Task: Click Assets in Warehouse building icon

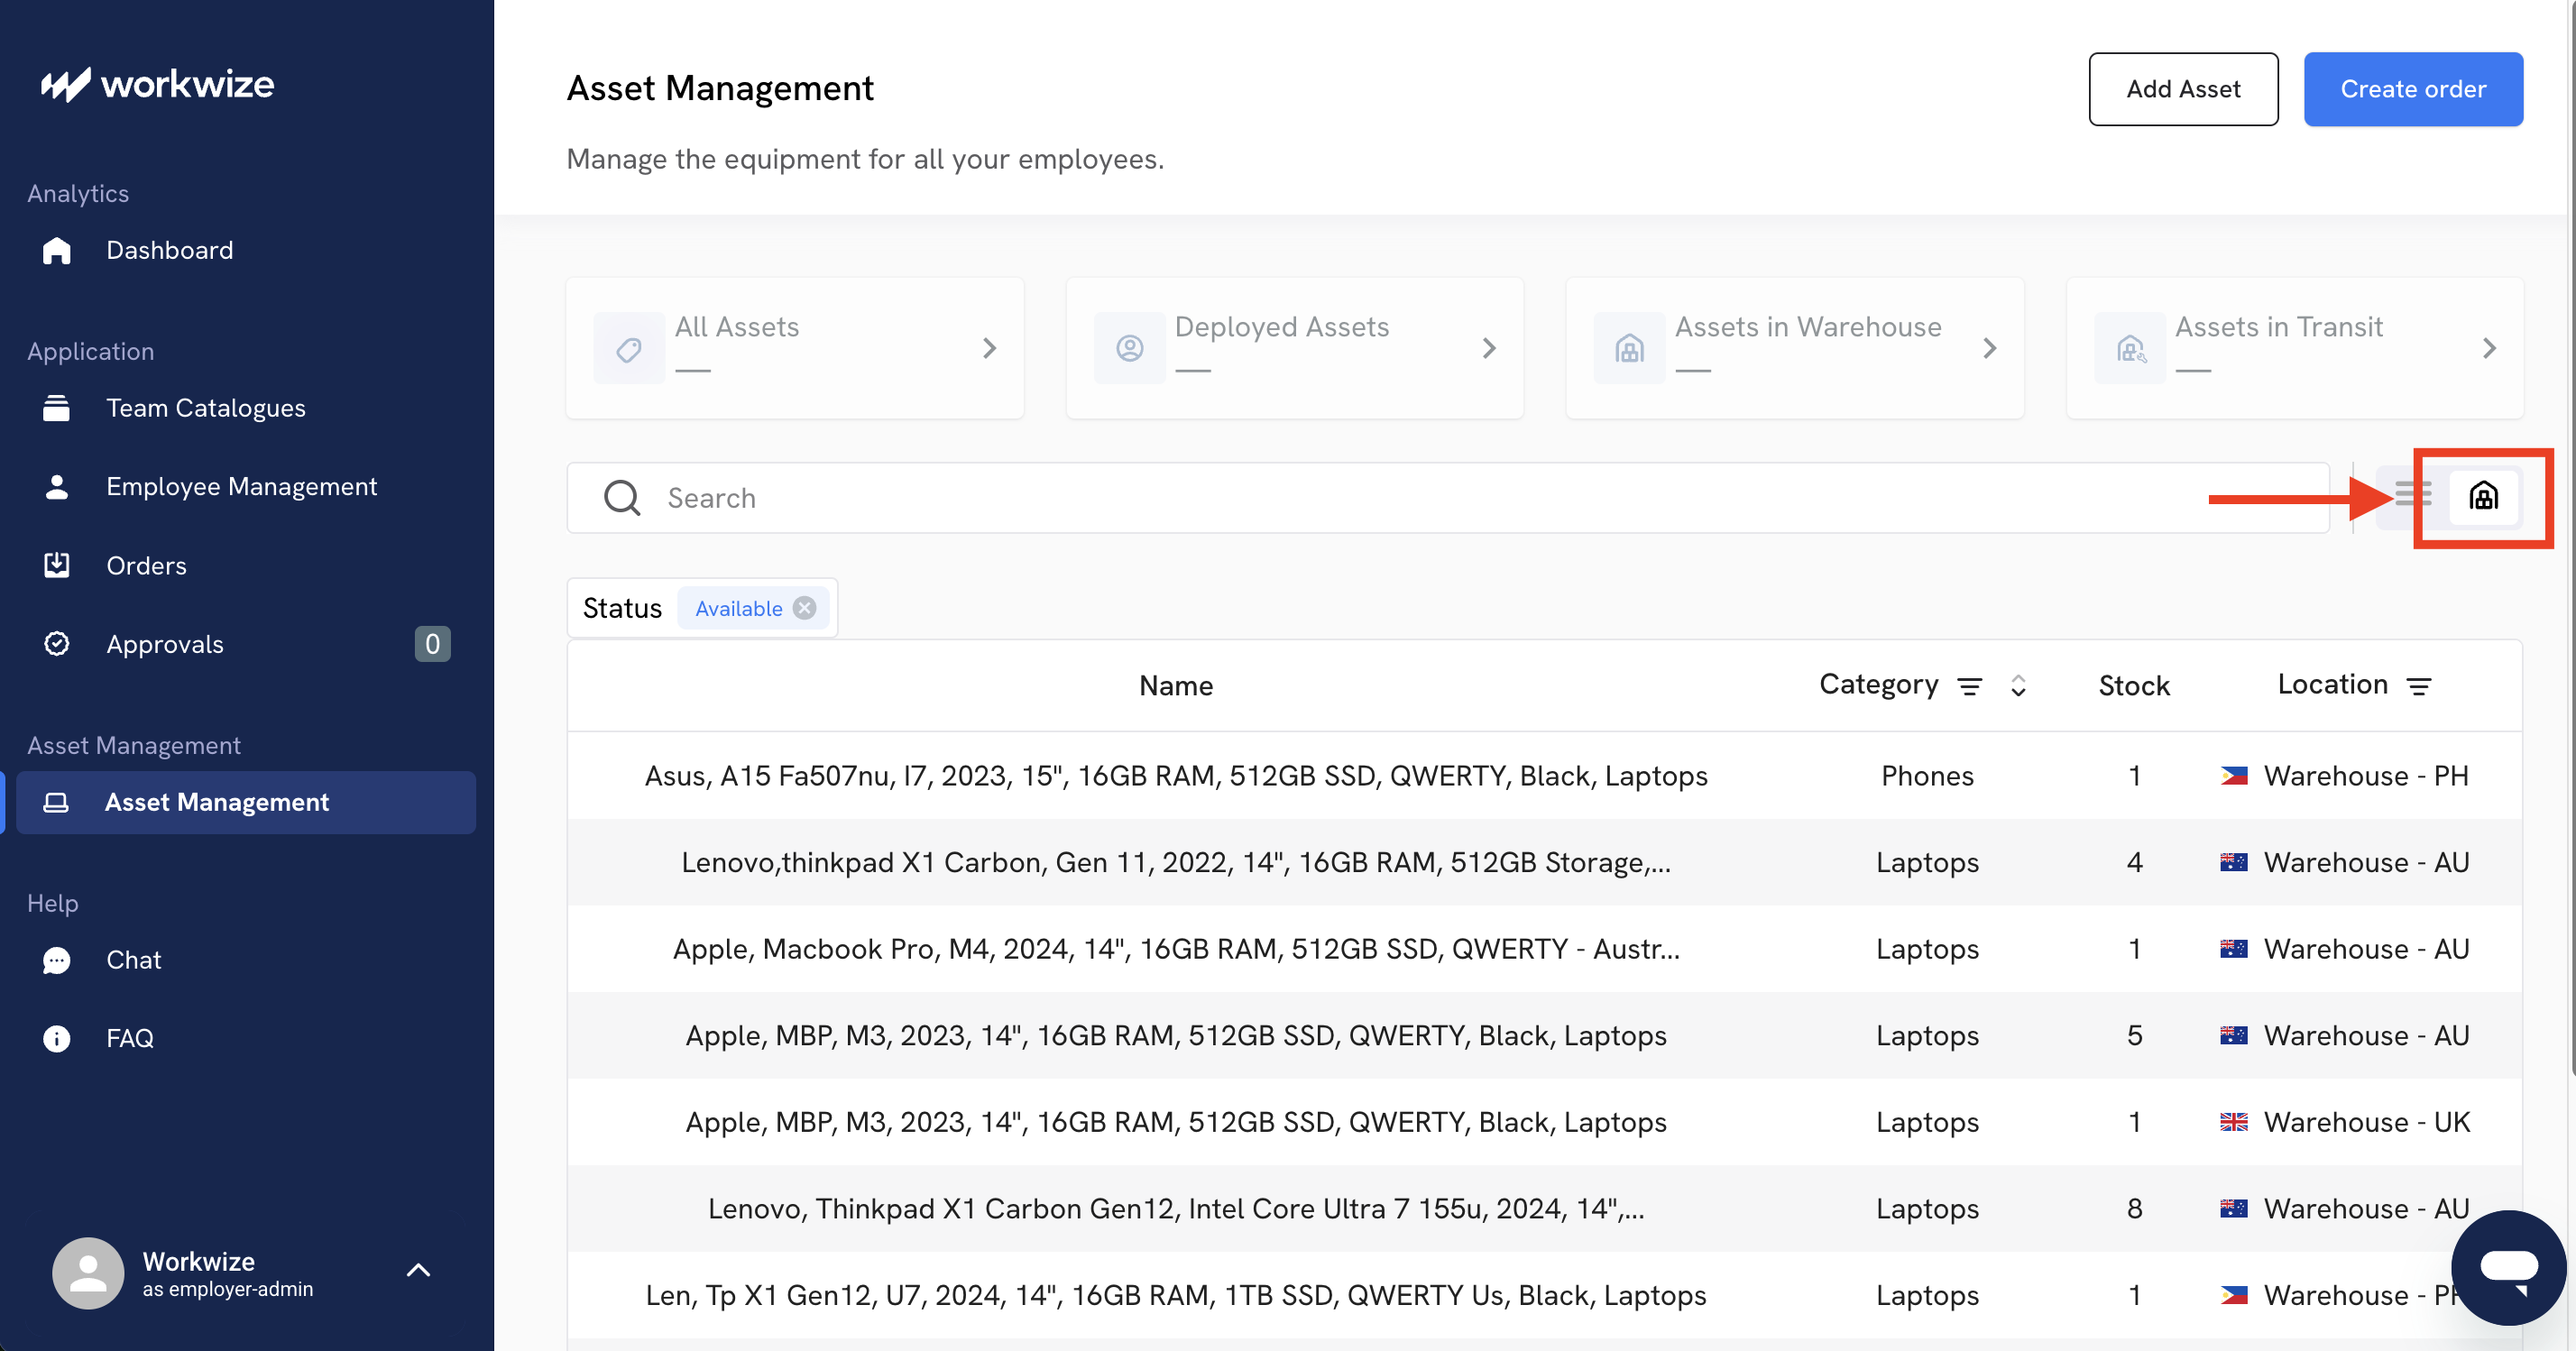Action: [1629, 348]
